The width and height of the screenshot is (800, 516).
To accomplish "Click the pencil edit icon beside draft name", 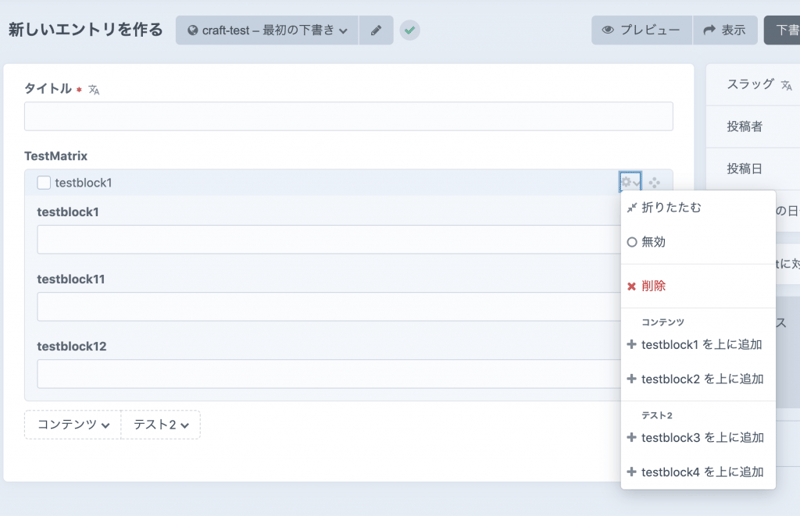I will coord(376,31).
